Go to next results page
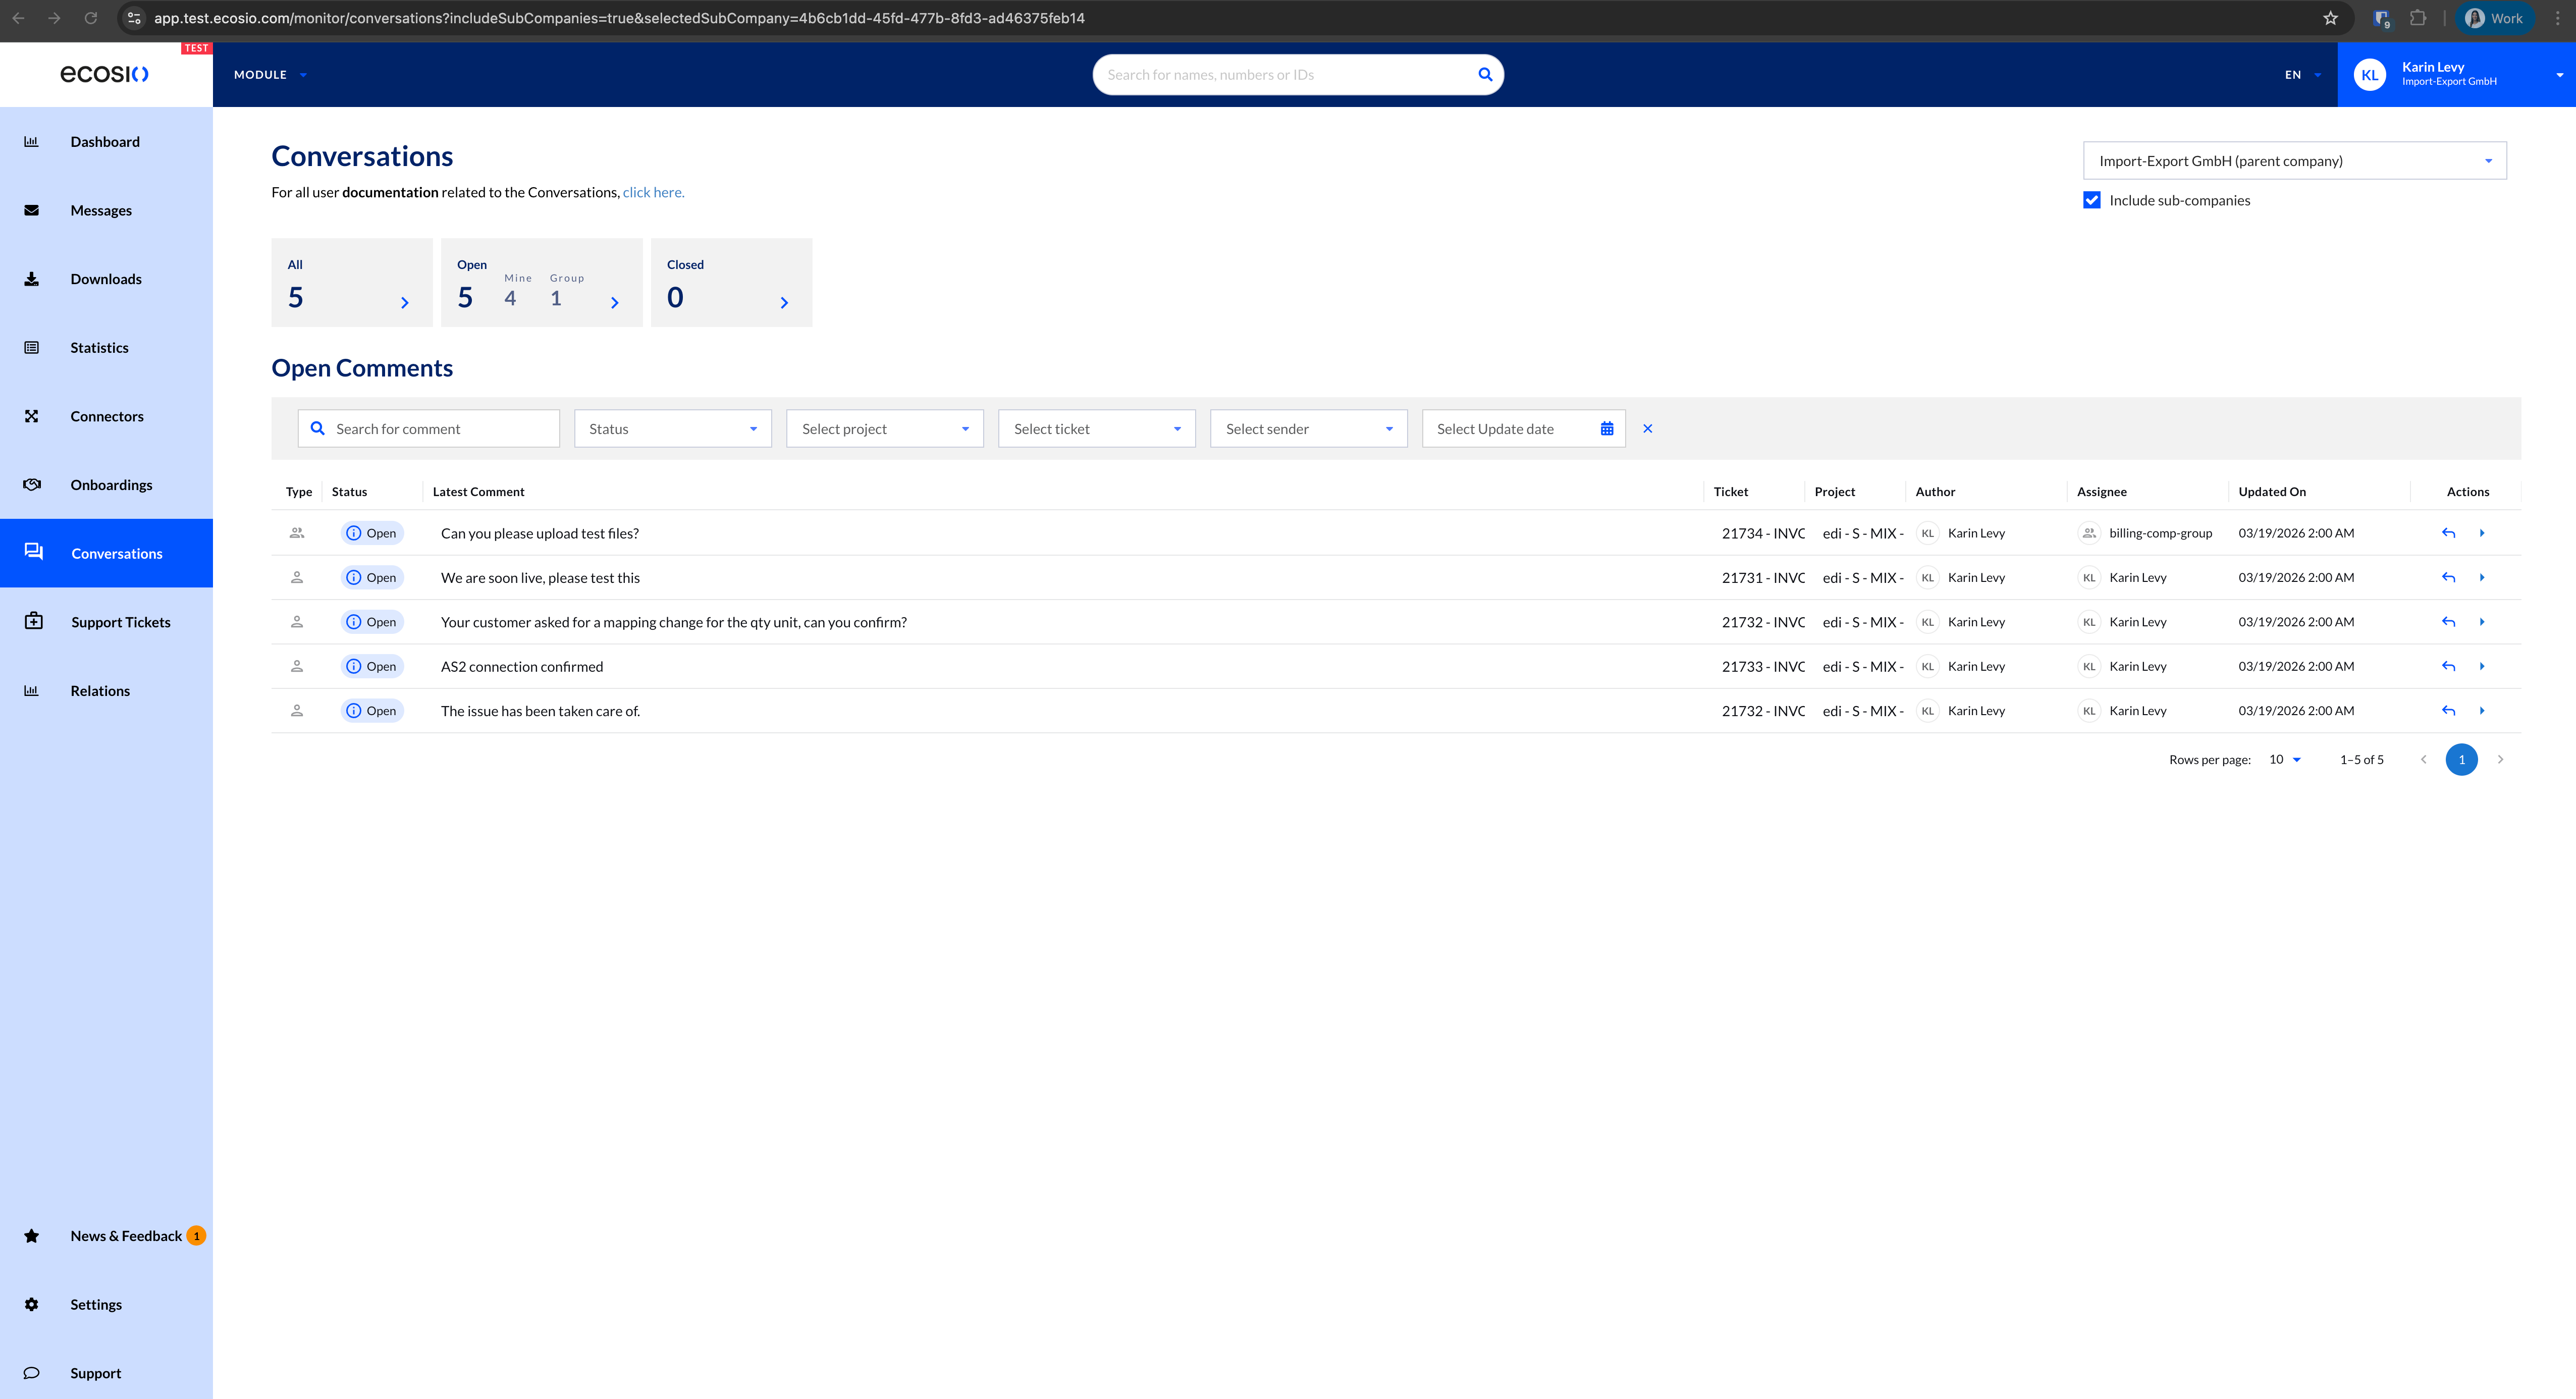Image resolution: width=2576 pixels, height=1399 pixels. (x=2500, y=759)
